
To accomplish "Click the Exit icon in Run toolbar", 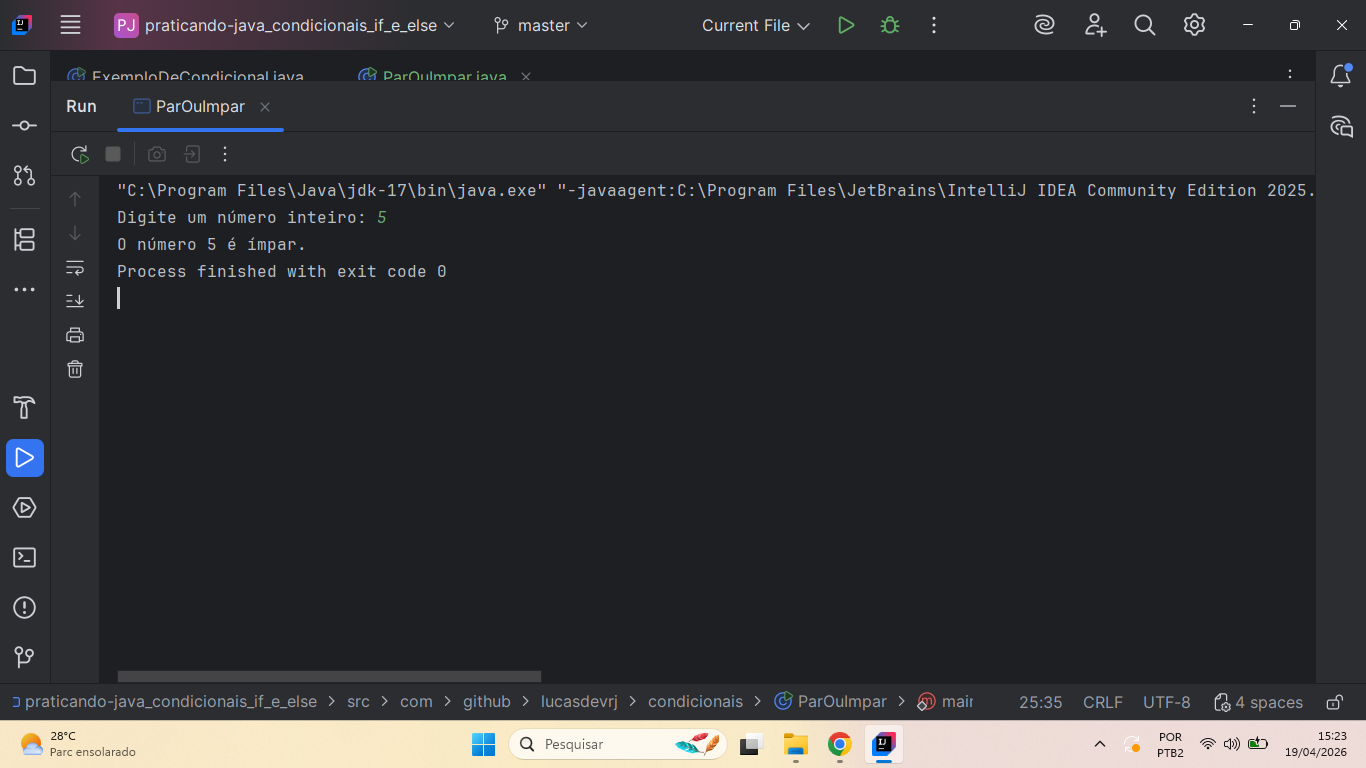I will pyautogui.click(x=191, y=154).
